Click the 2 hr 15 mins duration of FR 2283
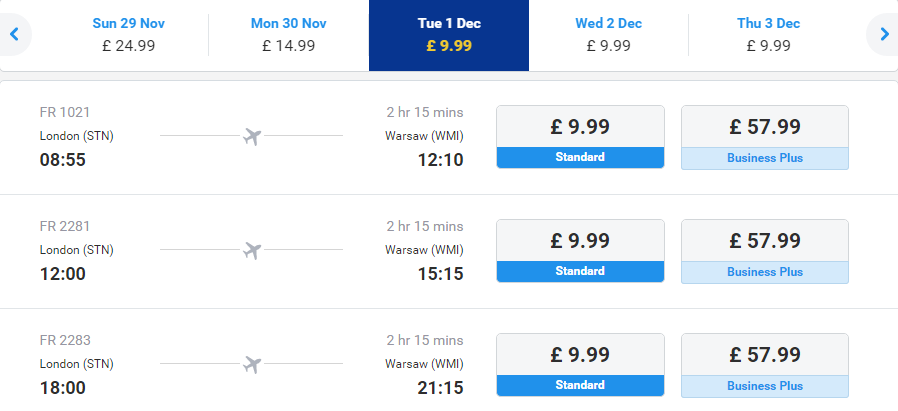The image size is (898, 411). pyautogui.click(x=425, y=340)
